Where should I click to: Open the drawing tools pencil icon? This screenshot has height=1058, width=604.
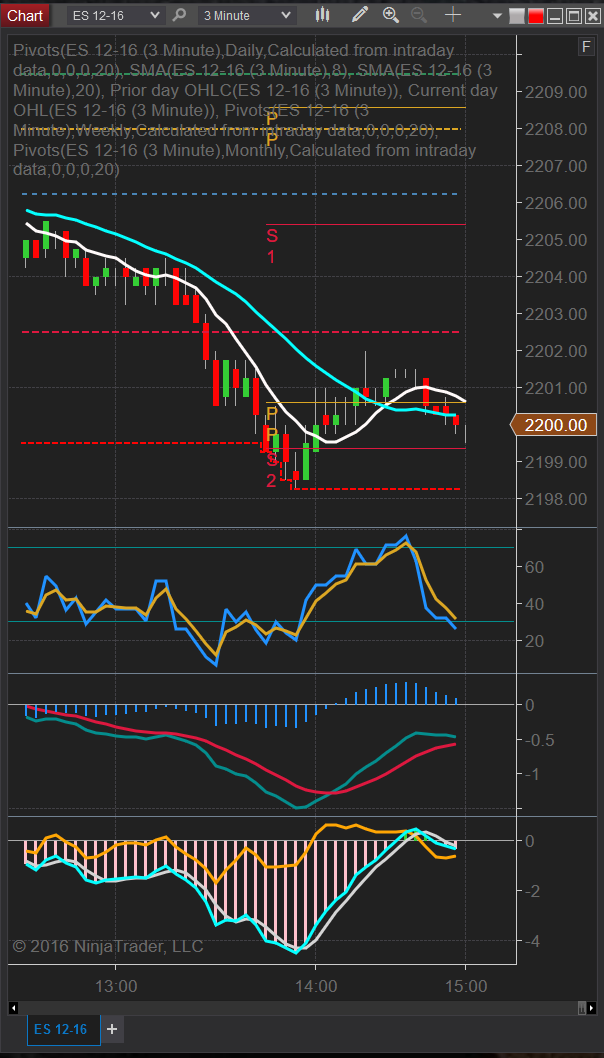[360, 14]
